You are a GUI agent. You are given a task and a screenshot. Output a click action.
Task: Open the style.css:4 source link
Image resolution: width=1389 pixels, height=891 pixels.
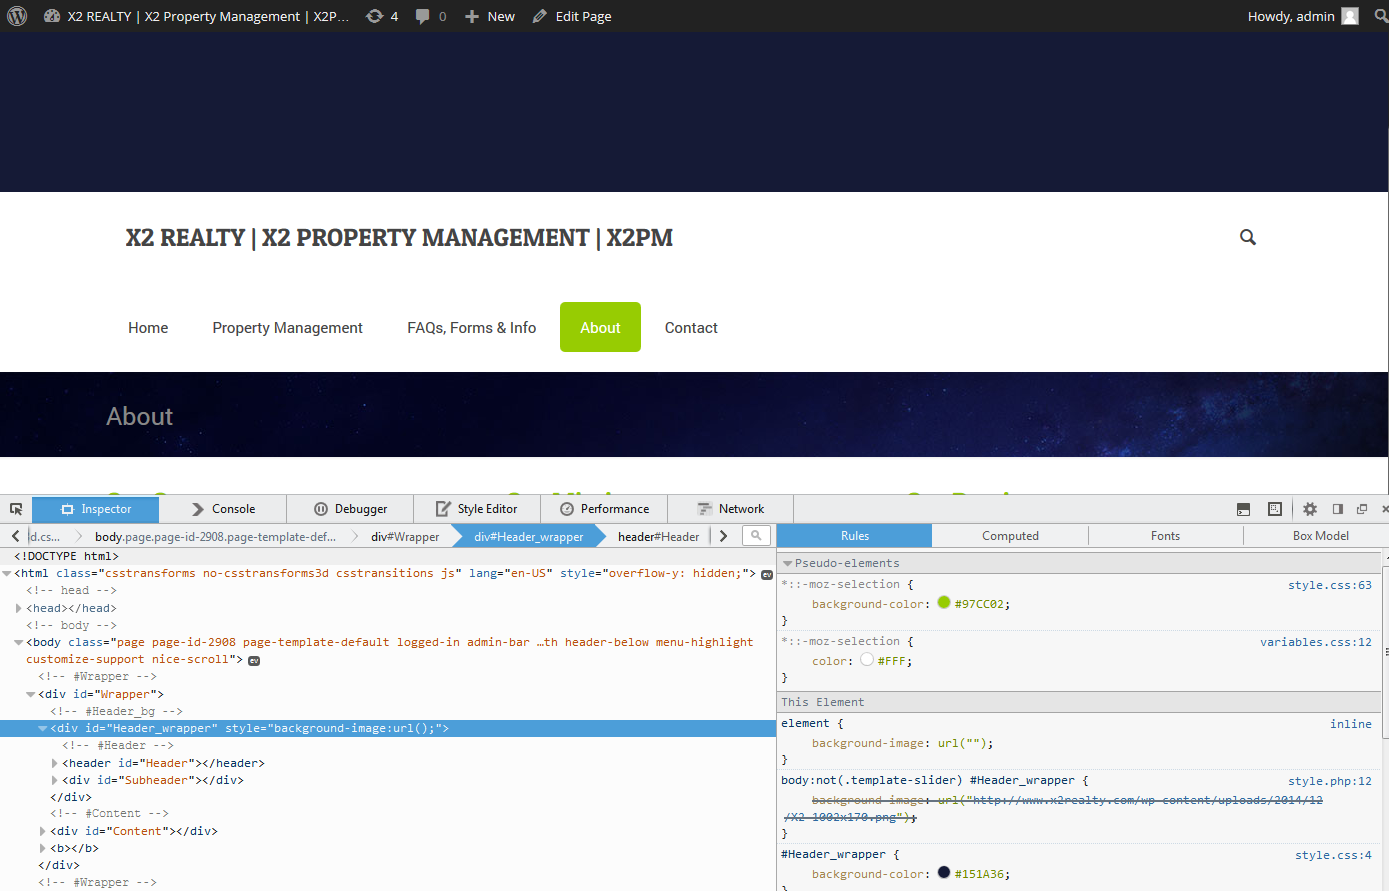pyautogui.click(x=1333, y=855)
